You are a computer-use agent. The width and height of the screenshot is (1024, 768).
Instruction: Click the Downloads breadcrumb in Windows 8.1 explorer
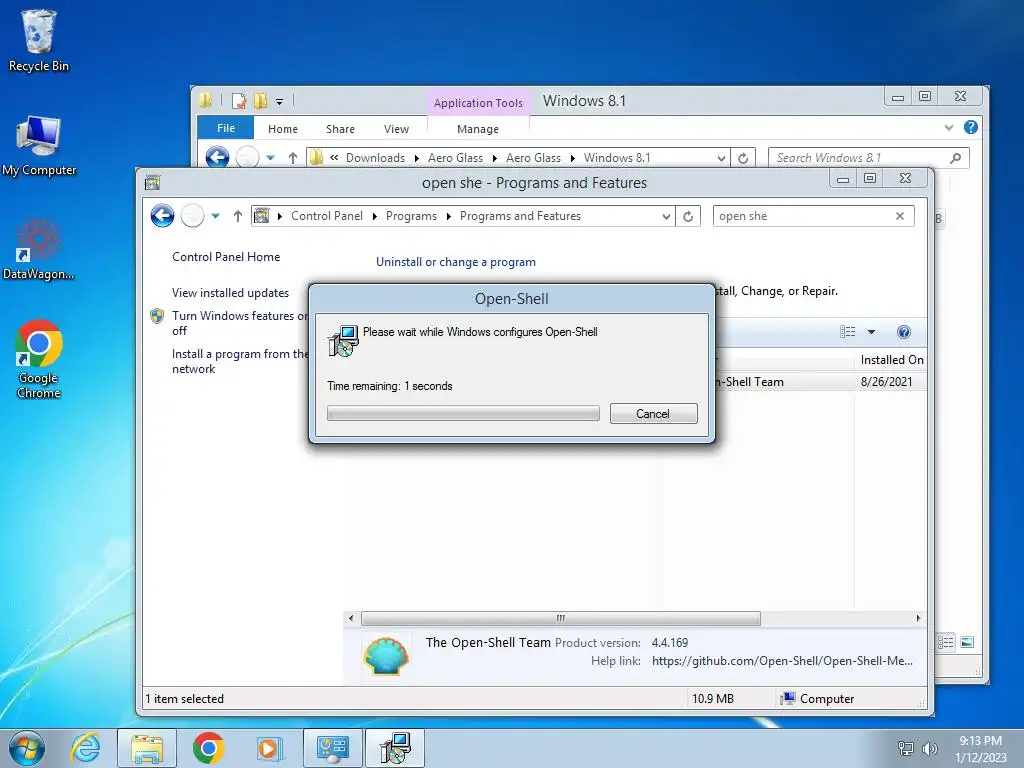pyautogui.click(x=376, y=158)
